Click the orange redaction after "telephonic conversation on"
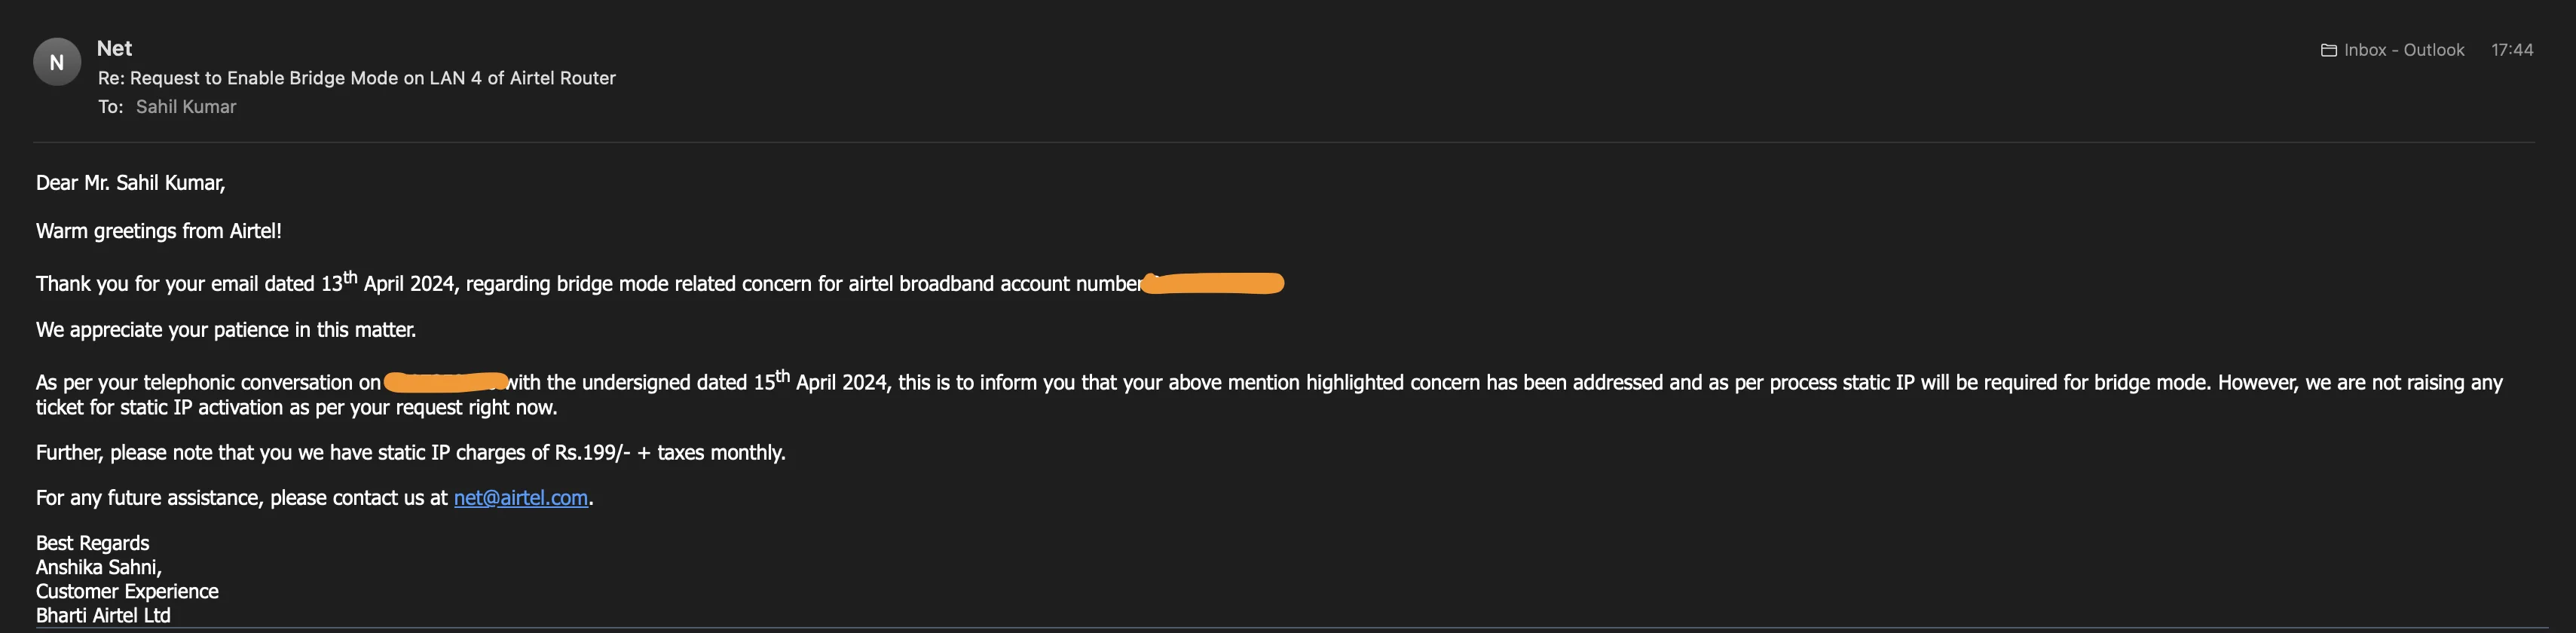The width and height of the screenshot is (2576, 633). 445,381
